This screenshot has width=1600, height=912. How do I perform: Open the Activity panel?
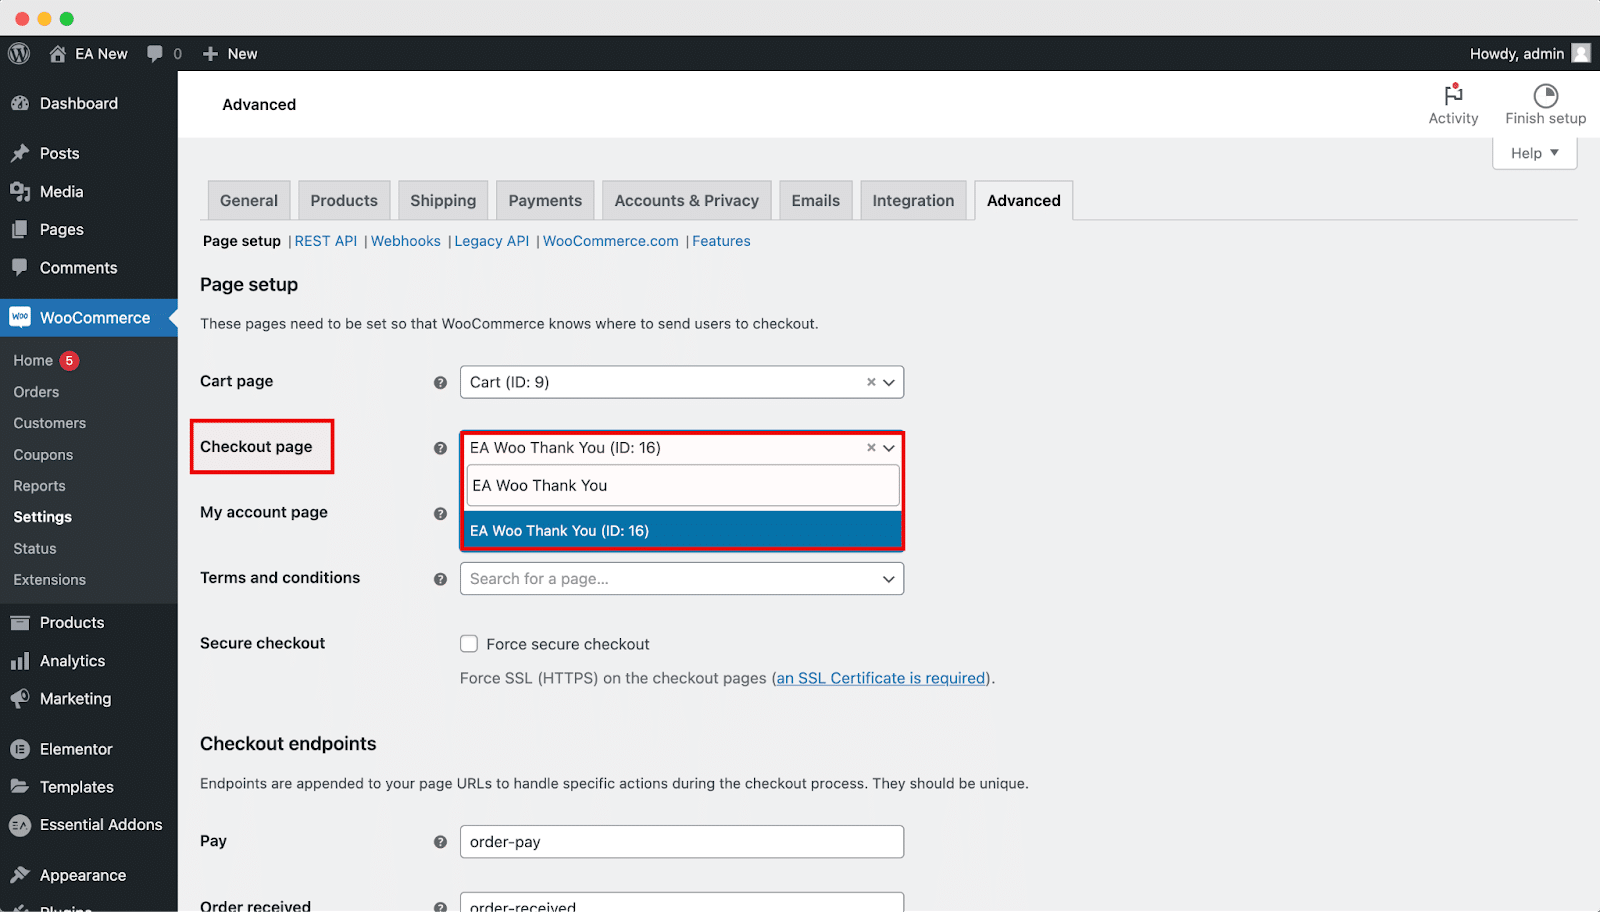point(1453,104)
